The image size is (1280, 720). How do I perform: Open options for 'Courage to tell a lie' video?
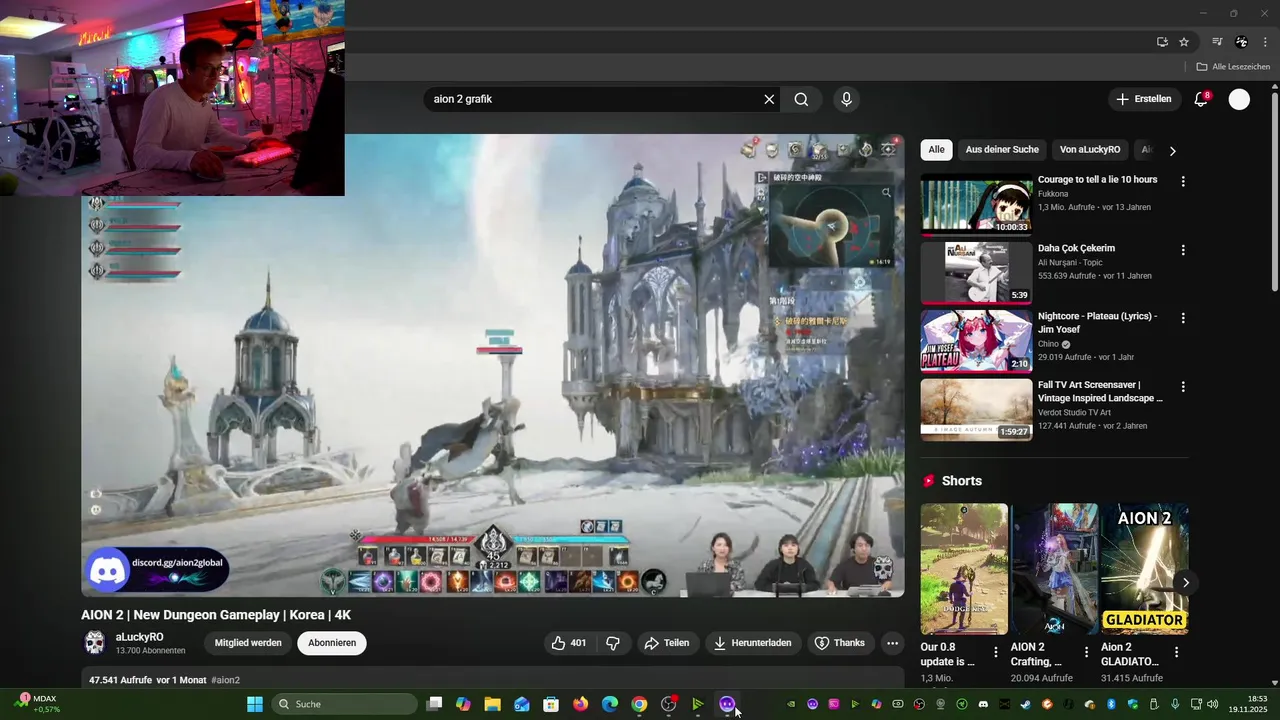[x=1183, y=182]
